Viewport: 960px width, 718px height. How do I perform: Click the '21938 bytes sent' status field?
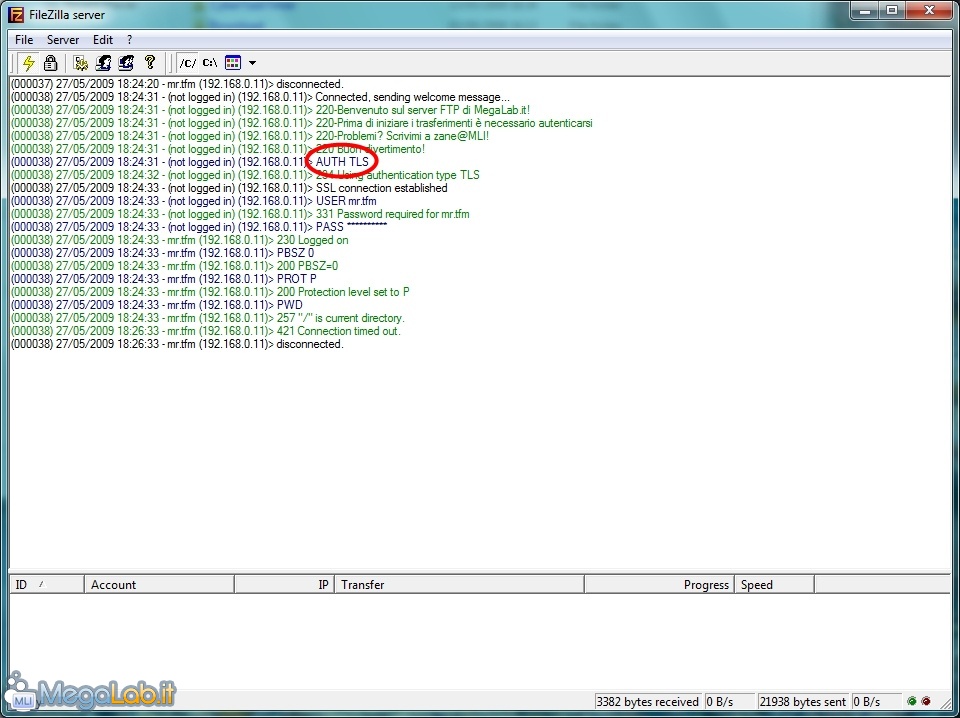click(803, 701)
